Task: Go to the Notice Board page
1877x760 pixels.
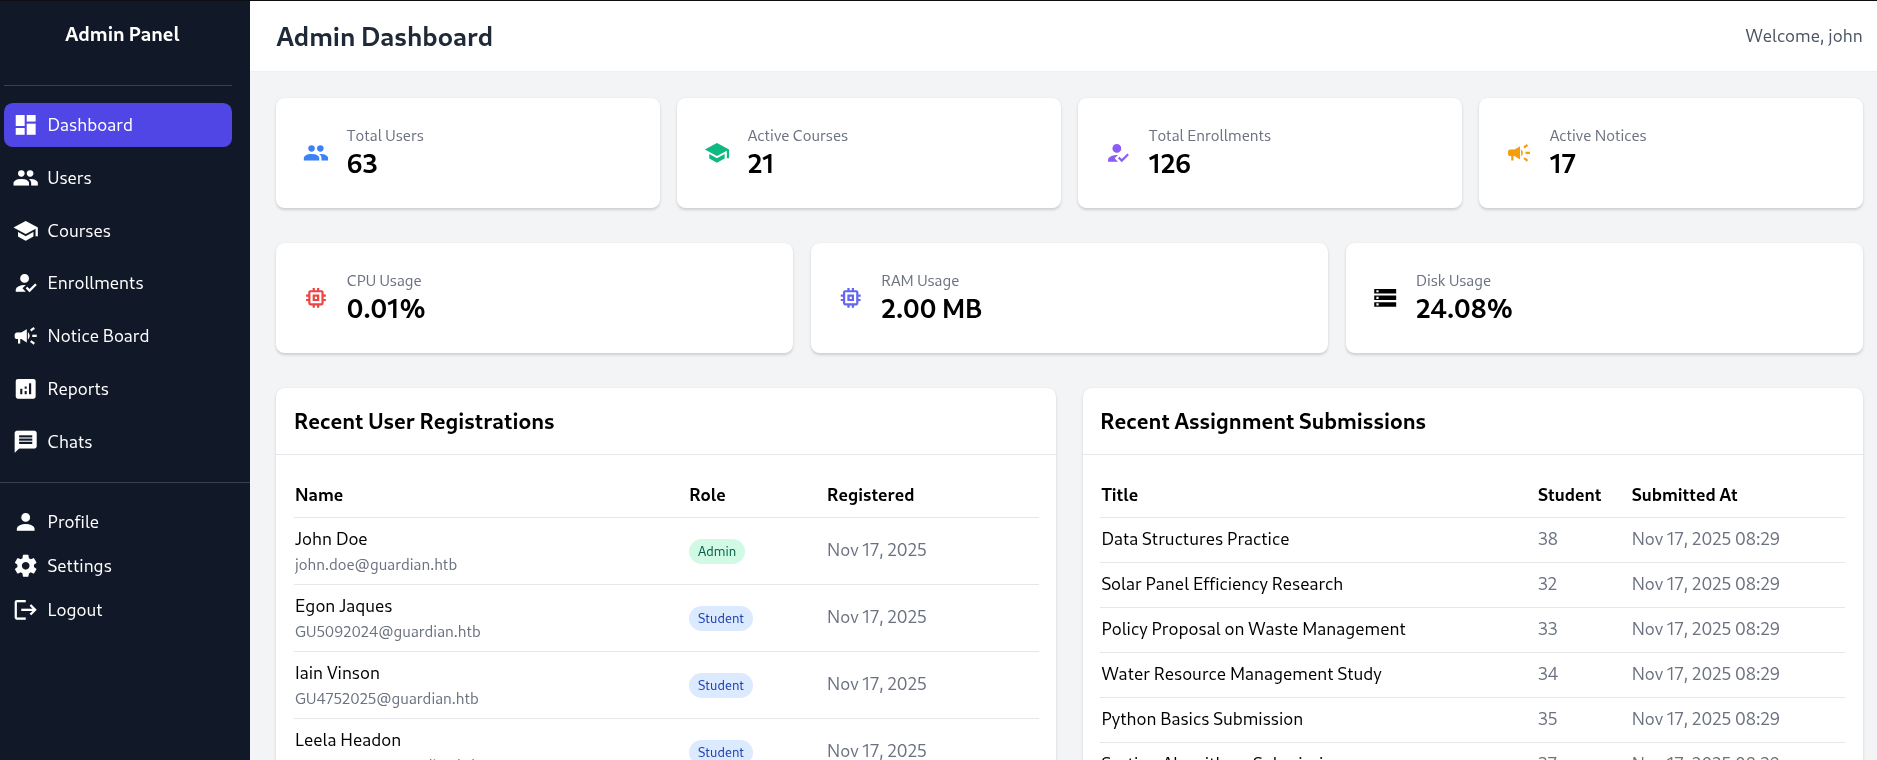Action: click(98, 336)
